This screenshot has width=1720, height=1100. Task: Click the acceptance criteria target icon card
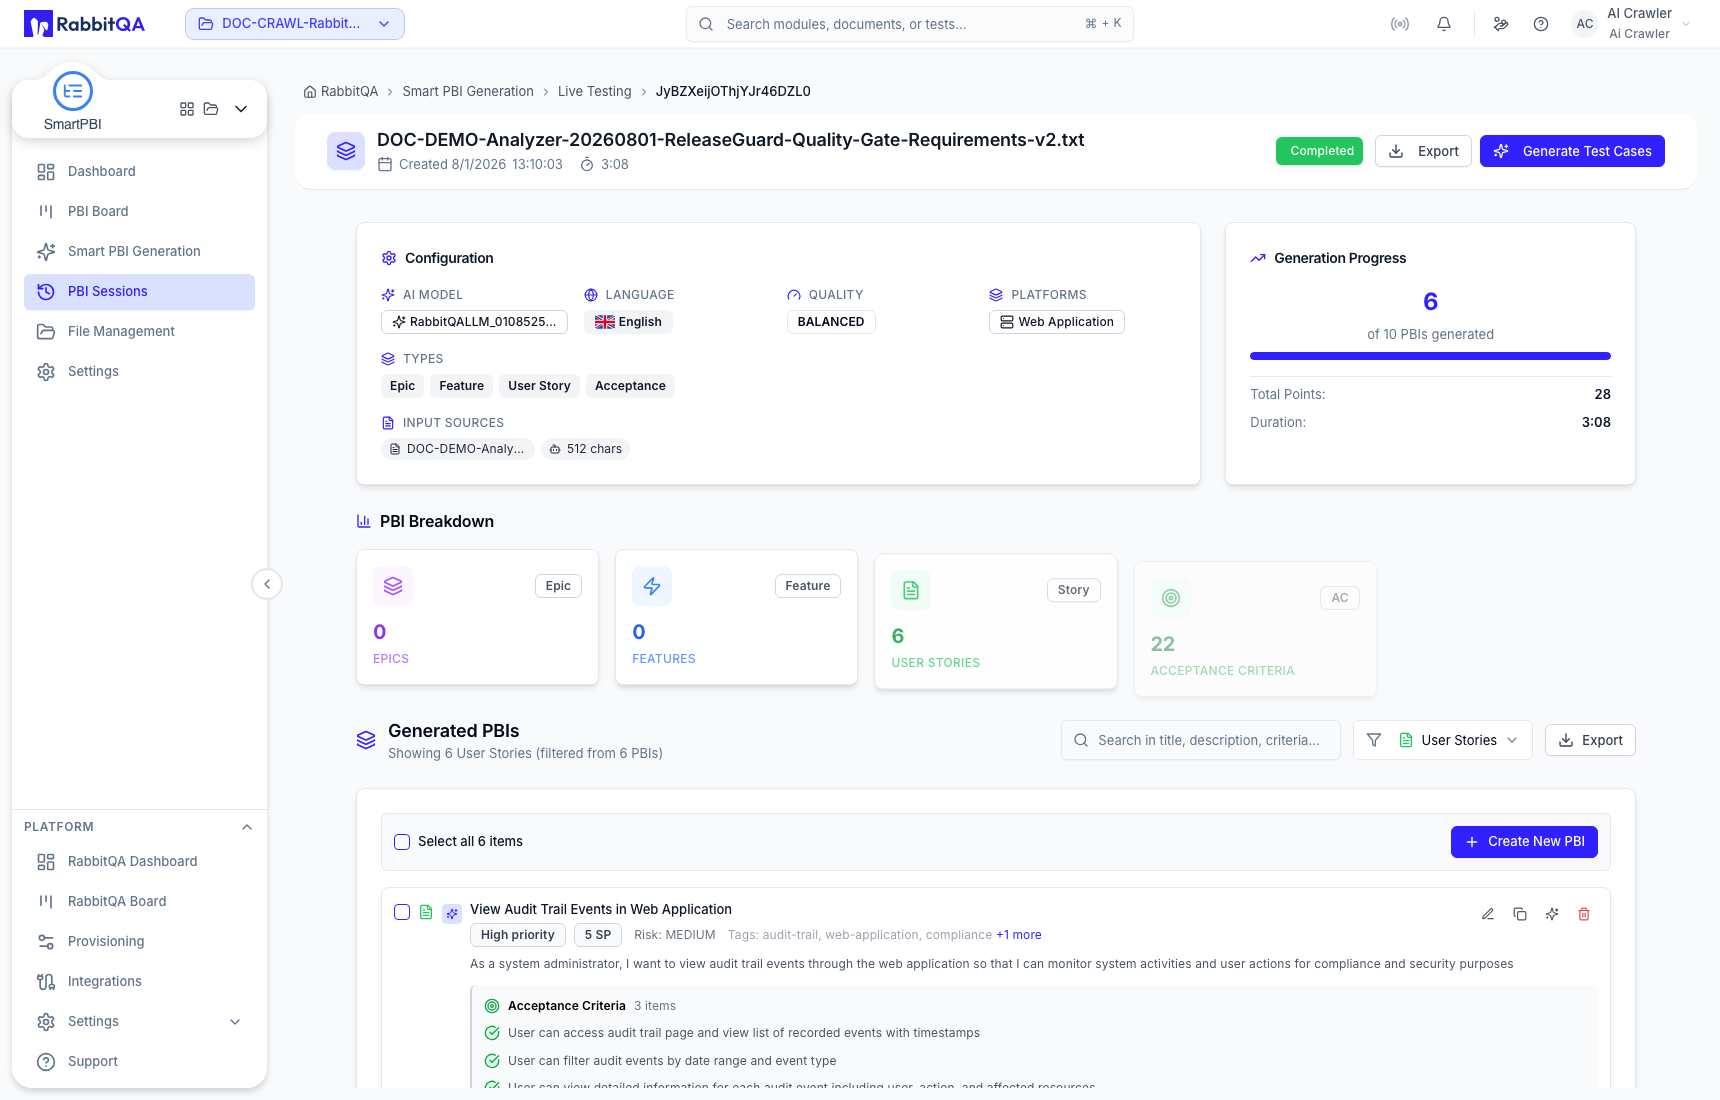[x=1171, y=598]
